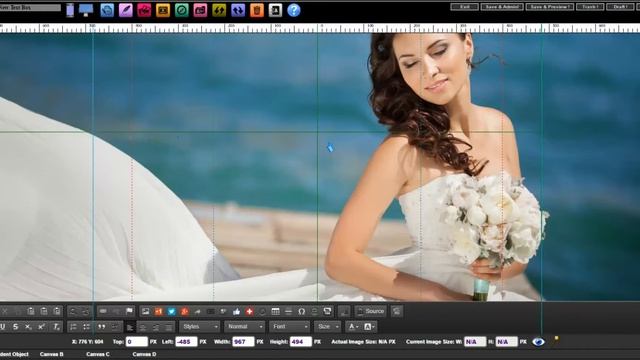This screenshot has width=640, height=360.
Task: Click the Height input field
Action: tap(301, 342)
